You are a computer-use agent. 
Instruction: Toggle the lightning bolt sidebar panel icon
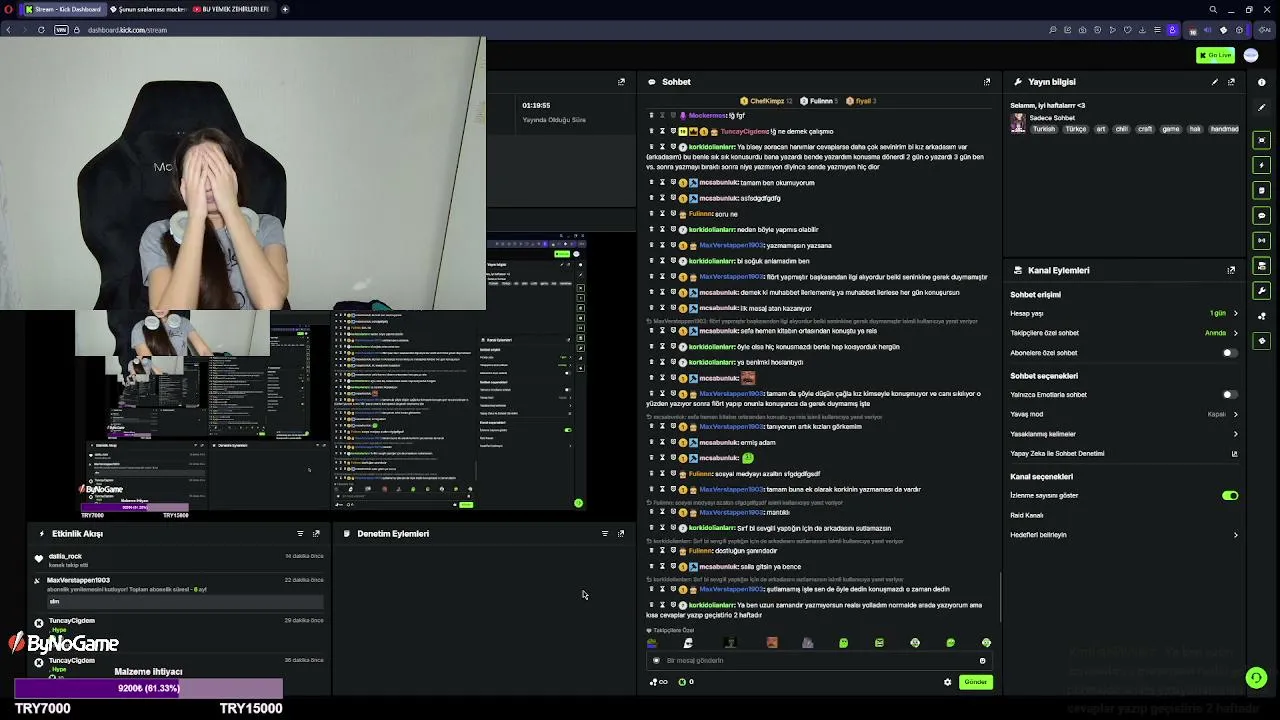[x=1262, y=165]
